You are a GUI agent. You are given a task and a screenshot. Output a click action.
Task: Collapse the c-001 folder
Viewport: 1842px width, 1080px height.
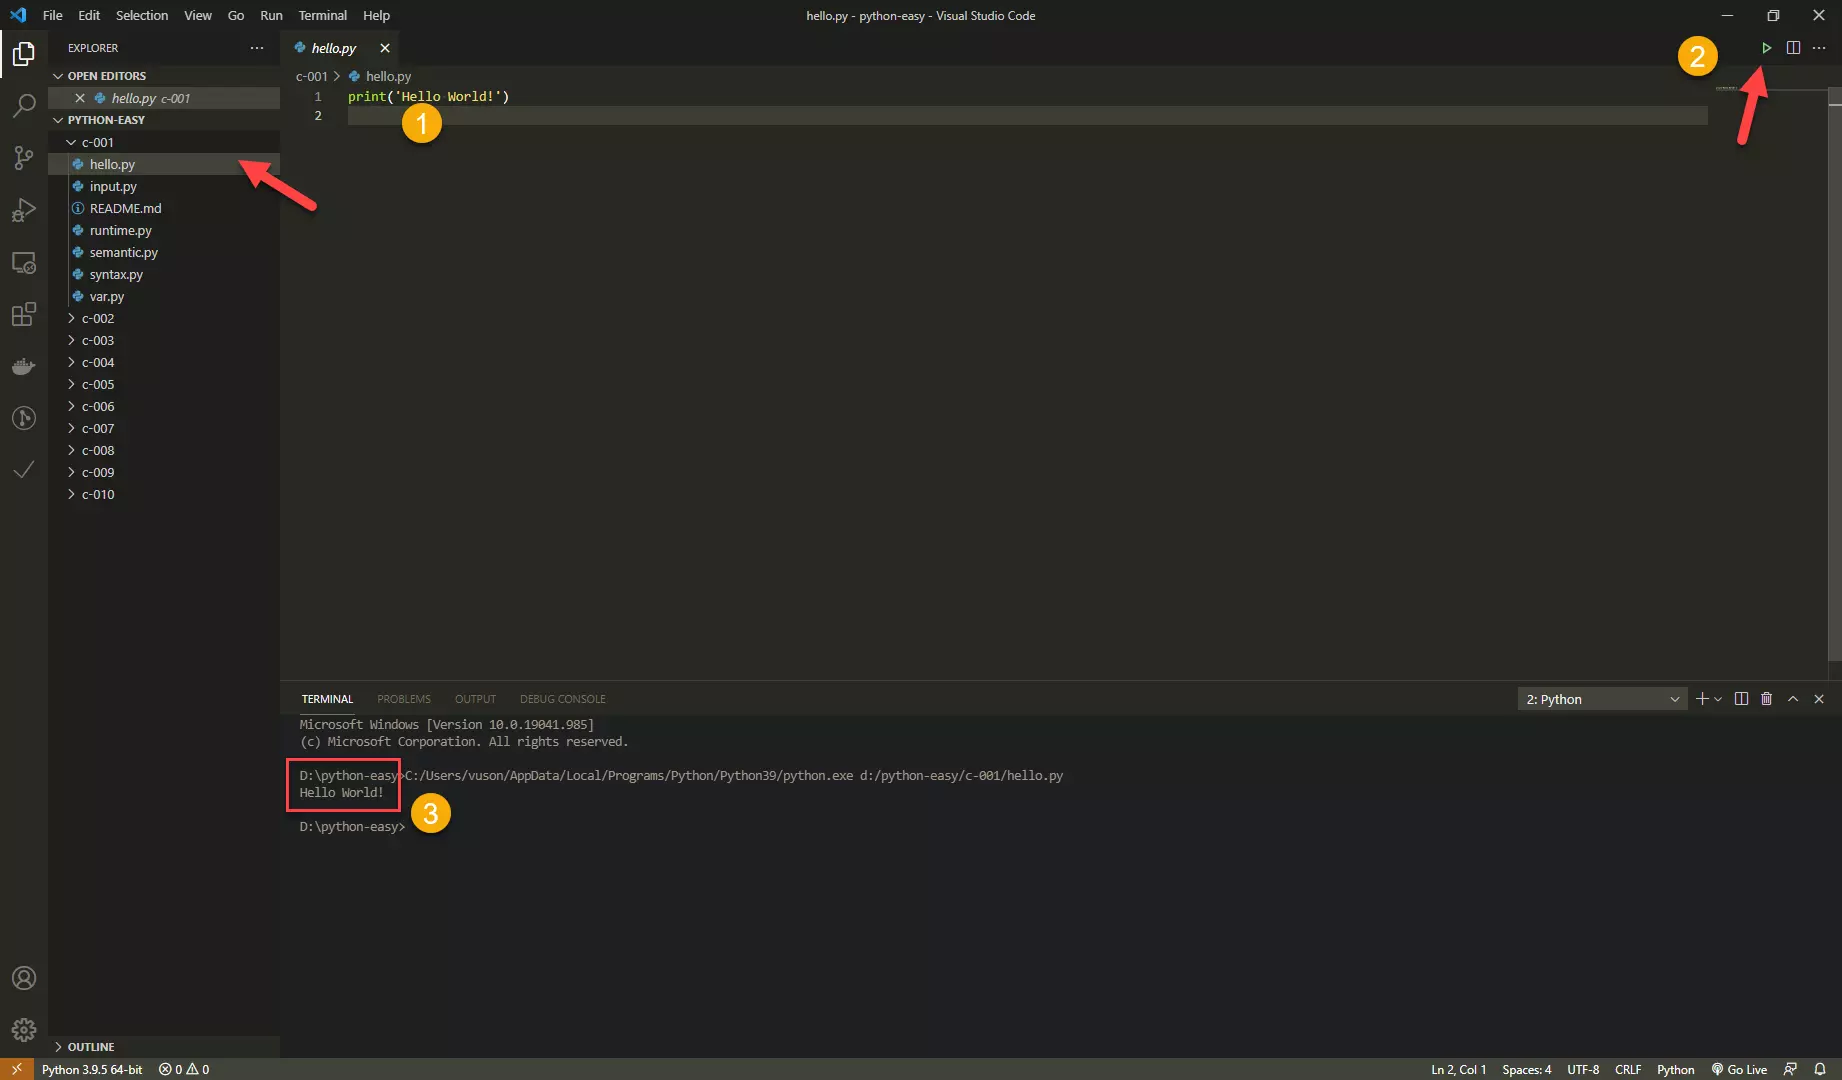click(x=164, y=142)
